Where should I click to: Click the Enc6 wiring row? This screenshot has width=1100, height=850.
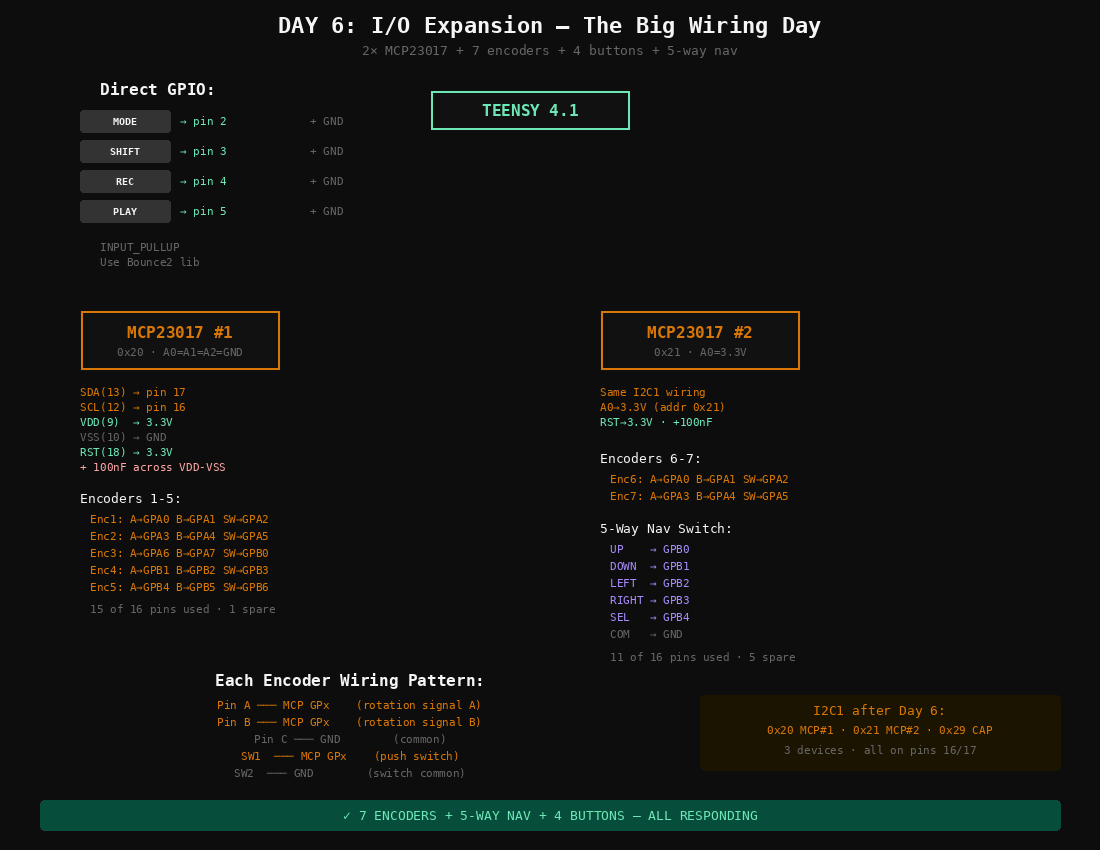click(x=699, y=480)
